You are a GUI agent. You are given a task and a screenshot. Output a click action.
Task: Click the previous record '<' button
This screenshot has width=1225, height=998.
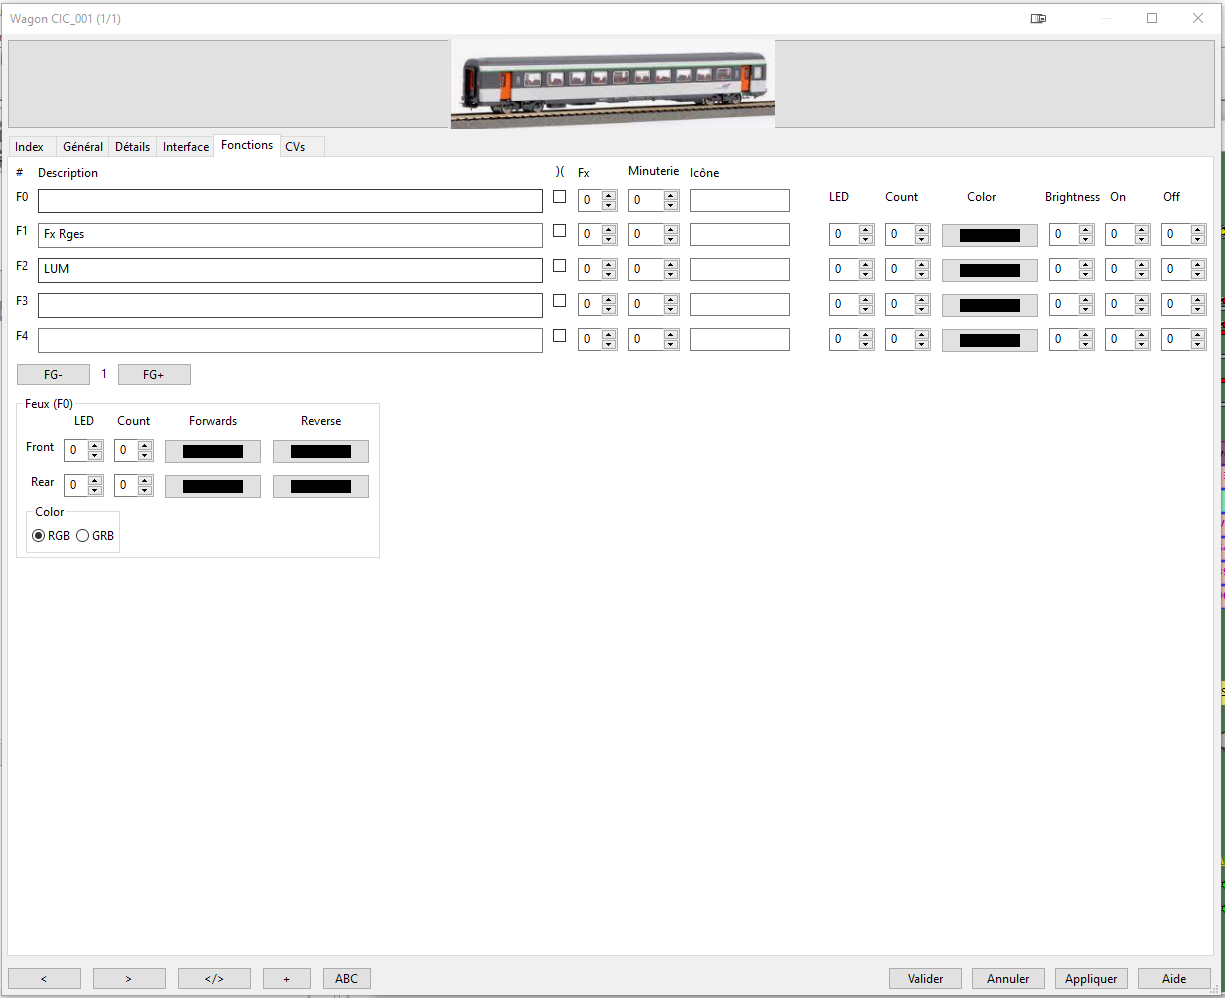[x=44, y=979]
